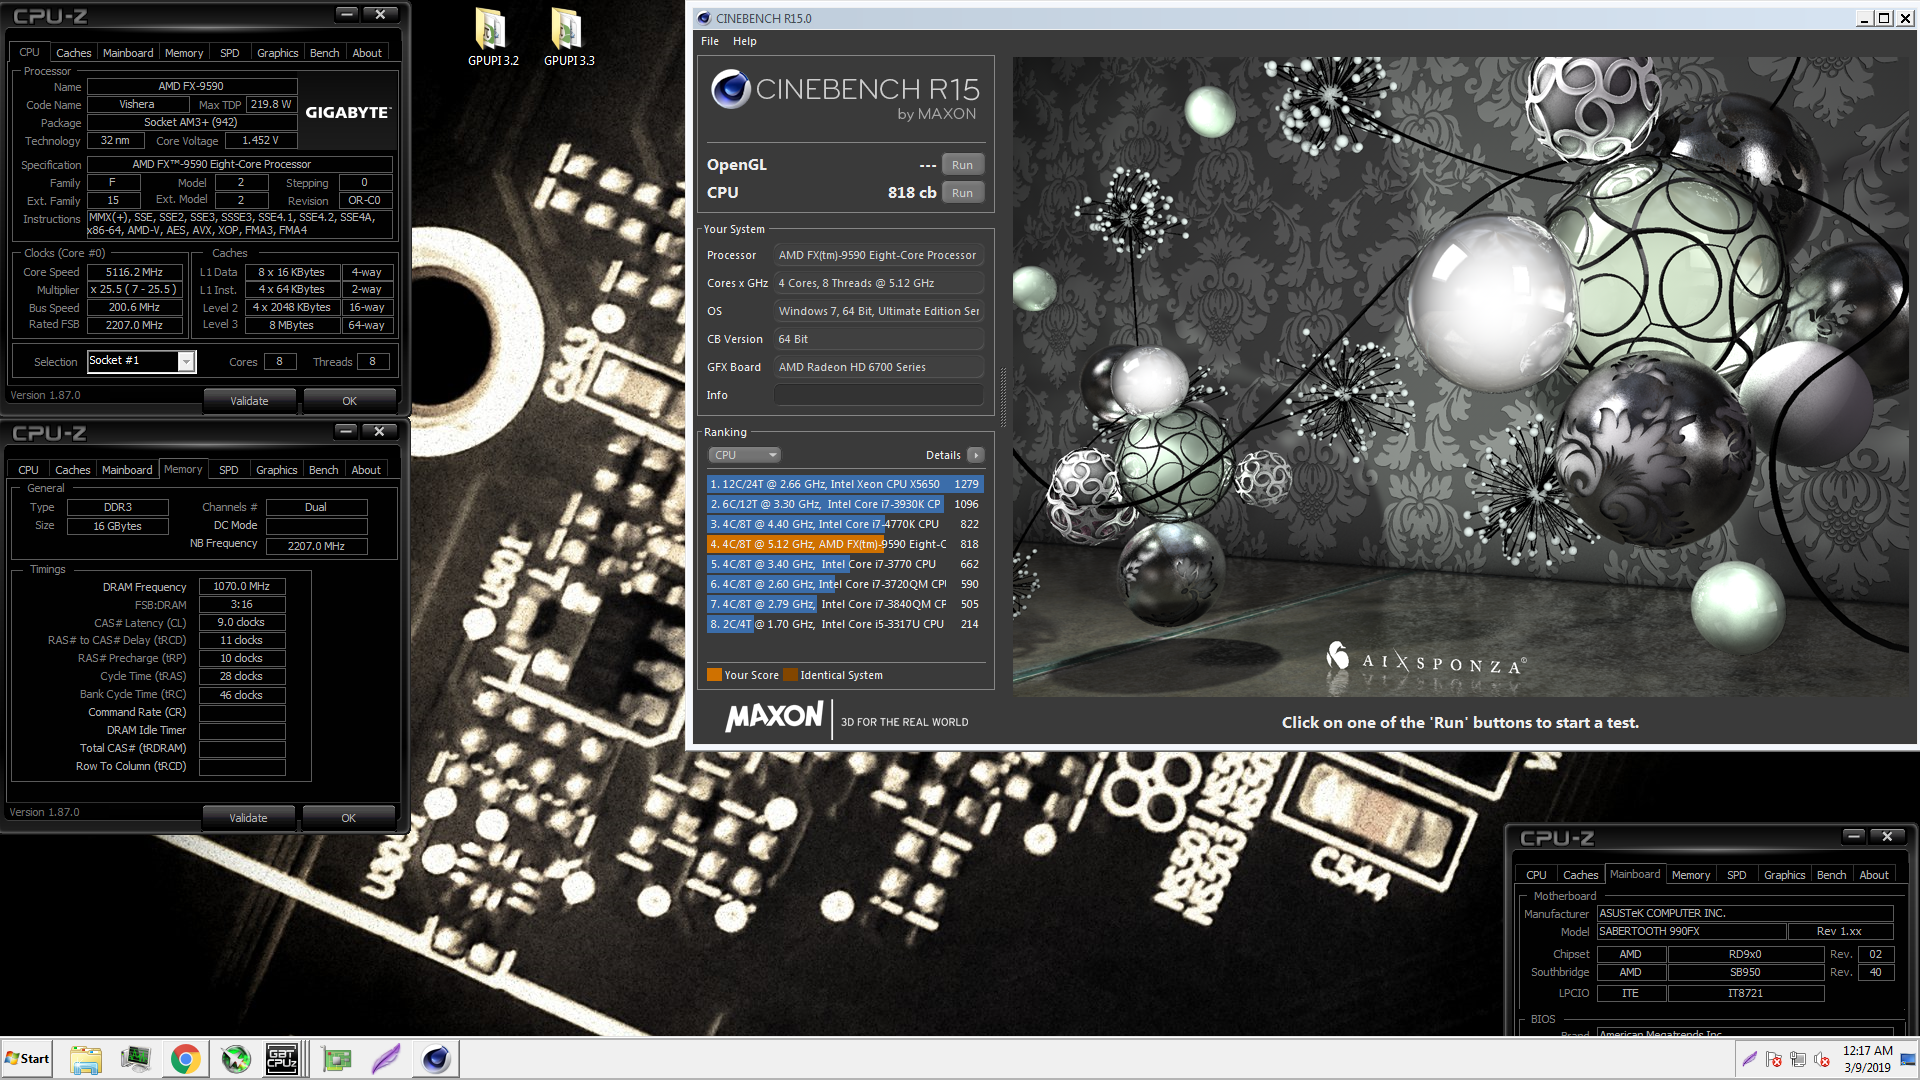
Task: Select the Intel Core i7-4770K ranking row
Action: (x=845, y=524)
